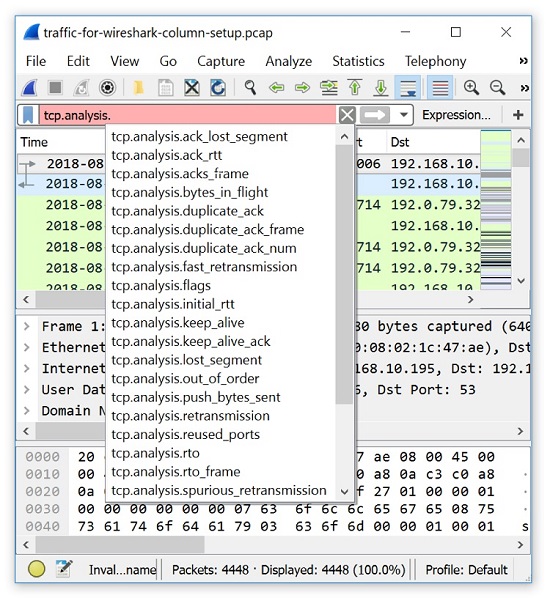This screenshot has width=550, height=598.
Task: Toggle auto-scroll during live capture
Action: tap(407, 88)
